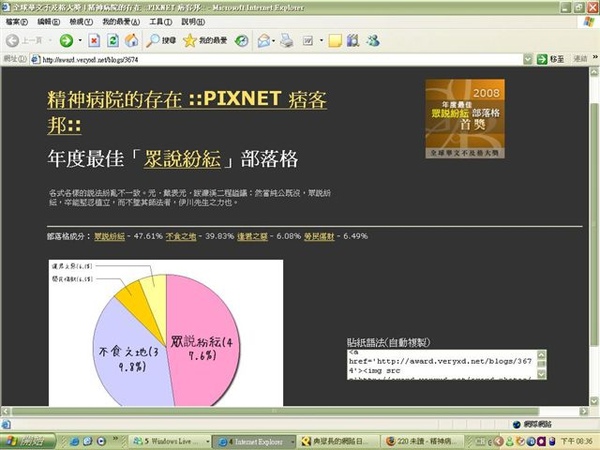Click the page status icon in status bar
This screenshot has height=450, width=600.
pos(6,424)
